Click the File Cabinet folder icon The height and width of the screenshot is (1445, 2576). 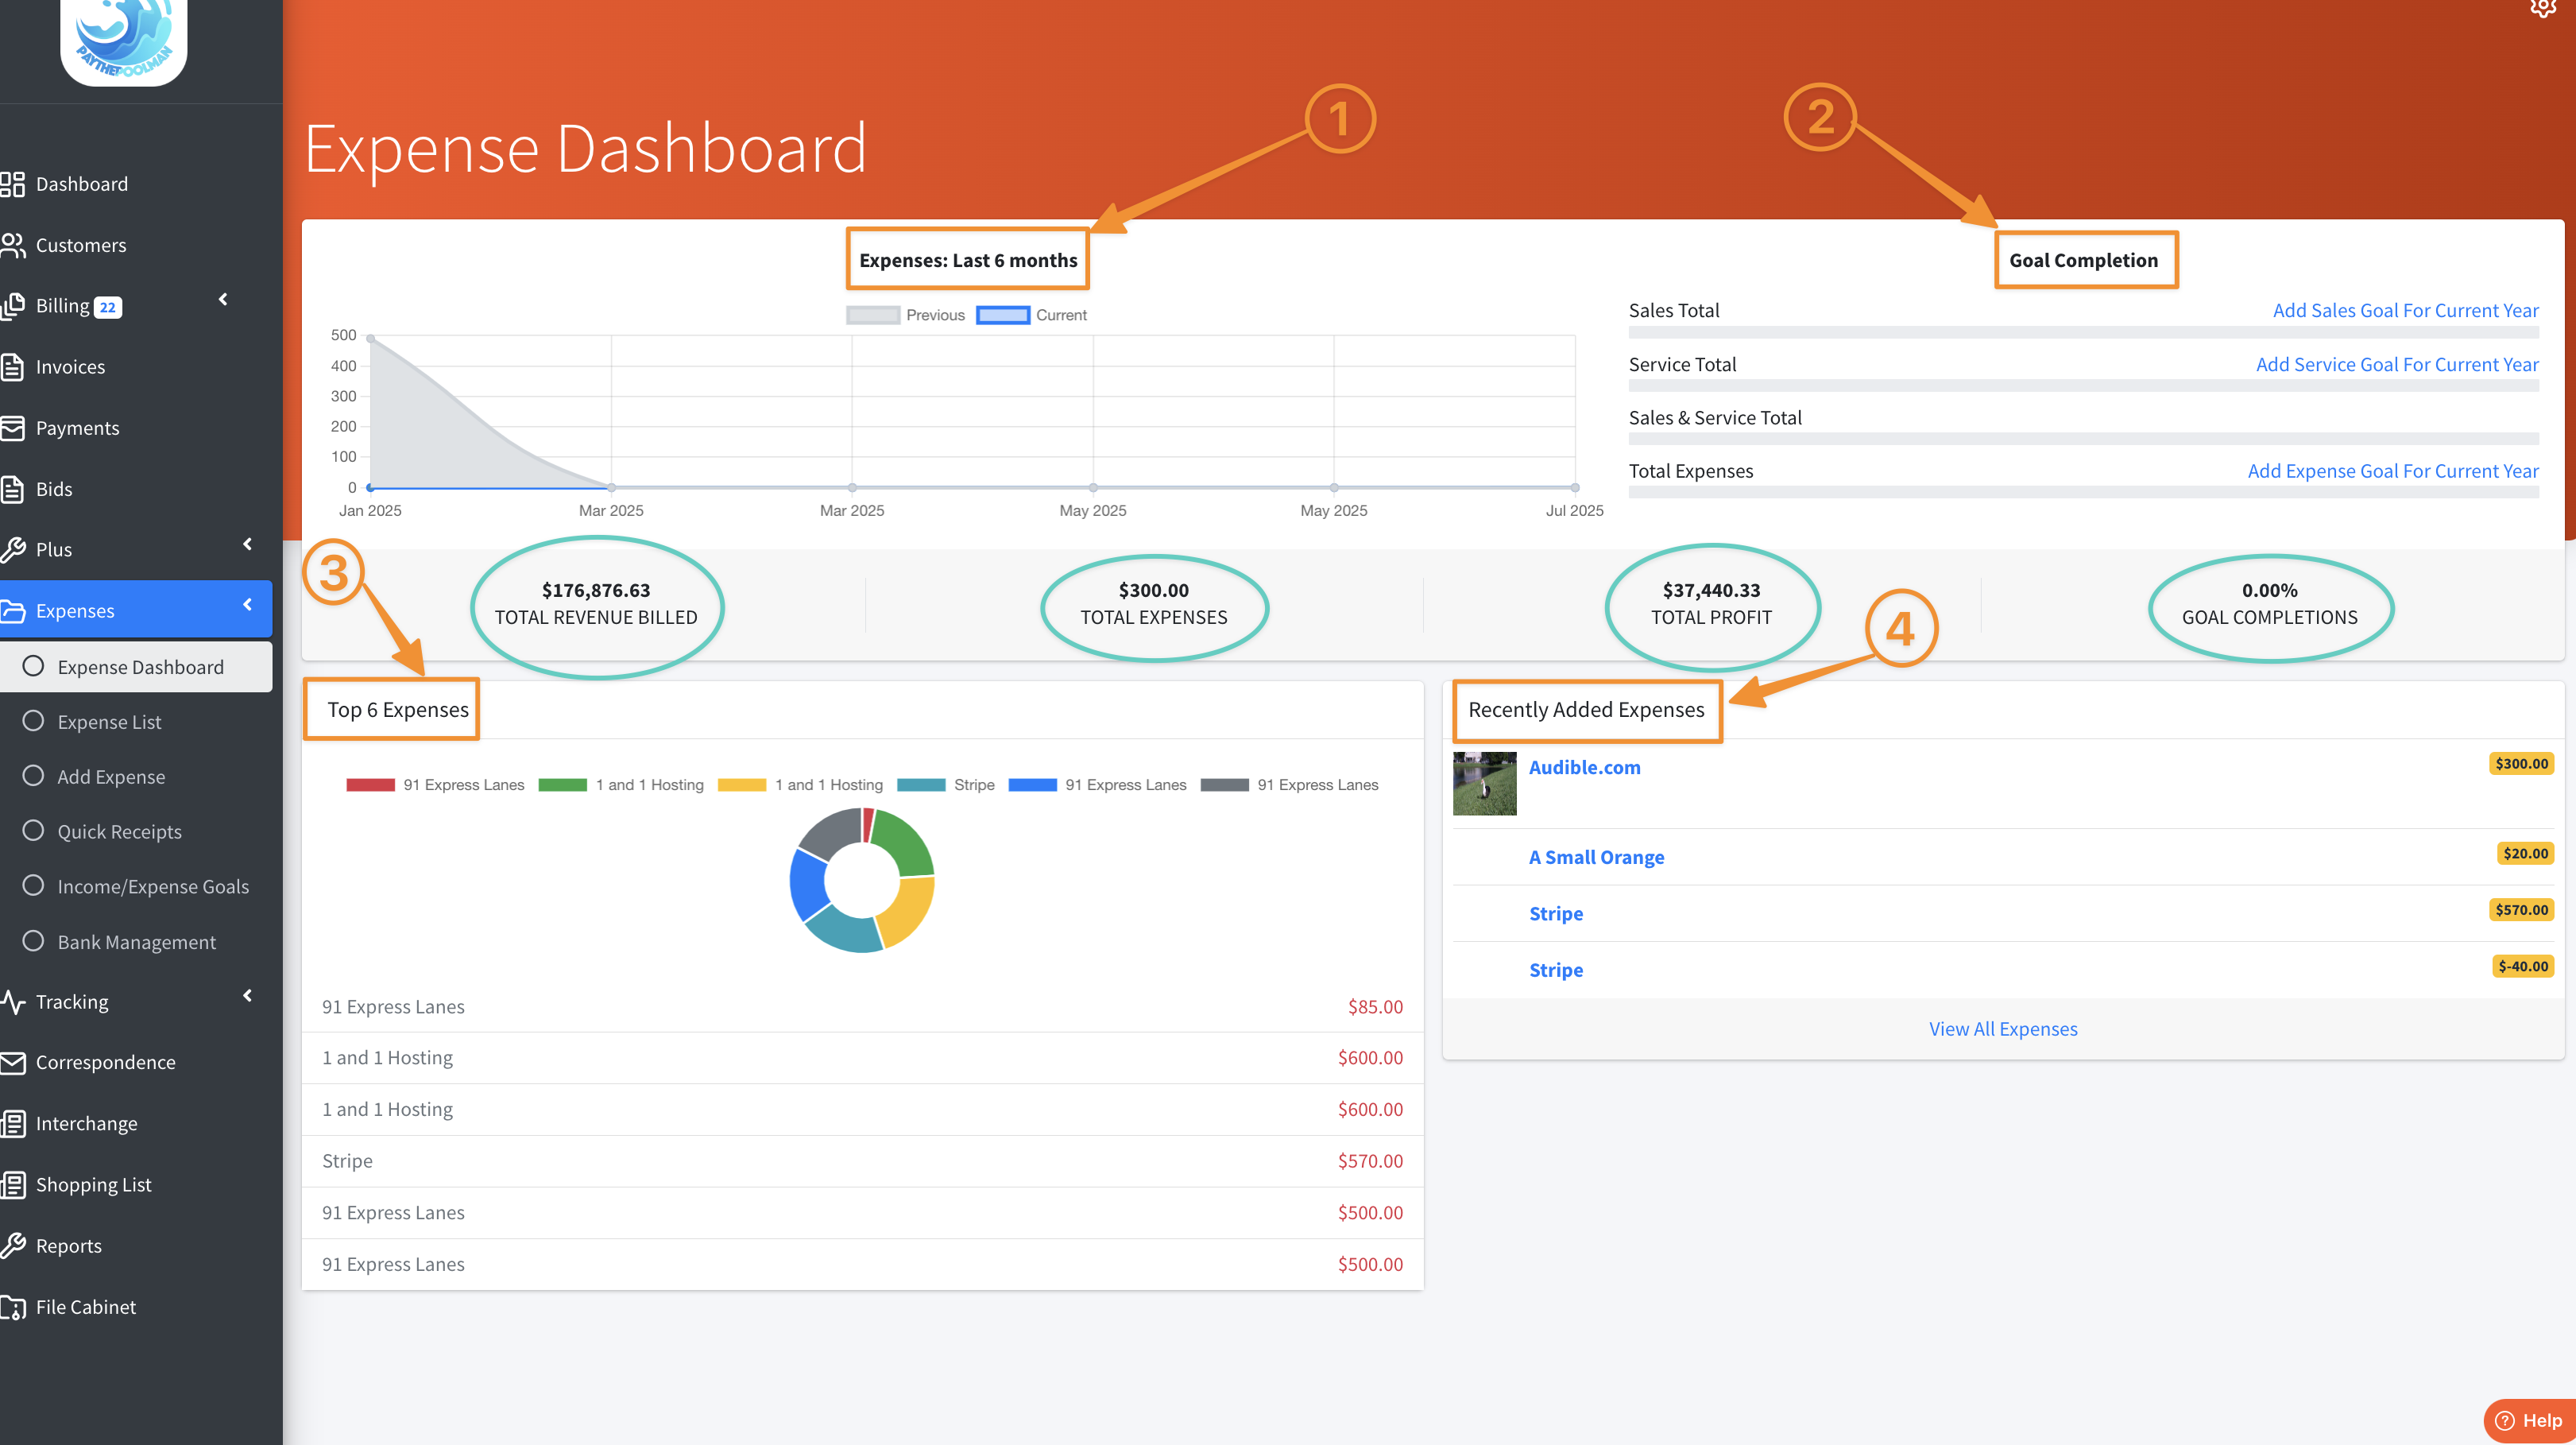pos(12,1307)
